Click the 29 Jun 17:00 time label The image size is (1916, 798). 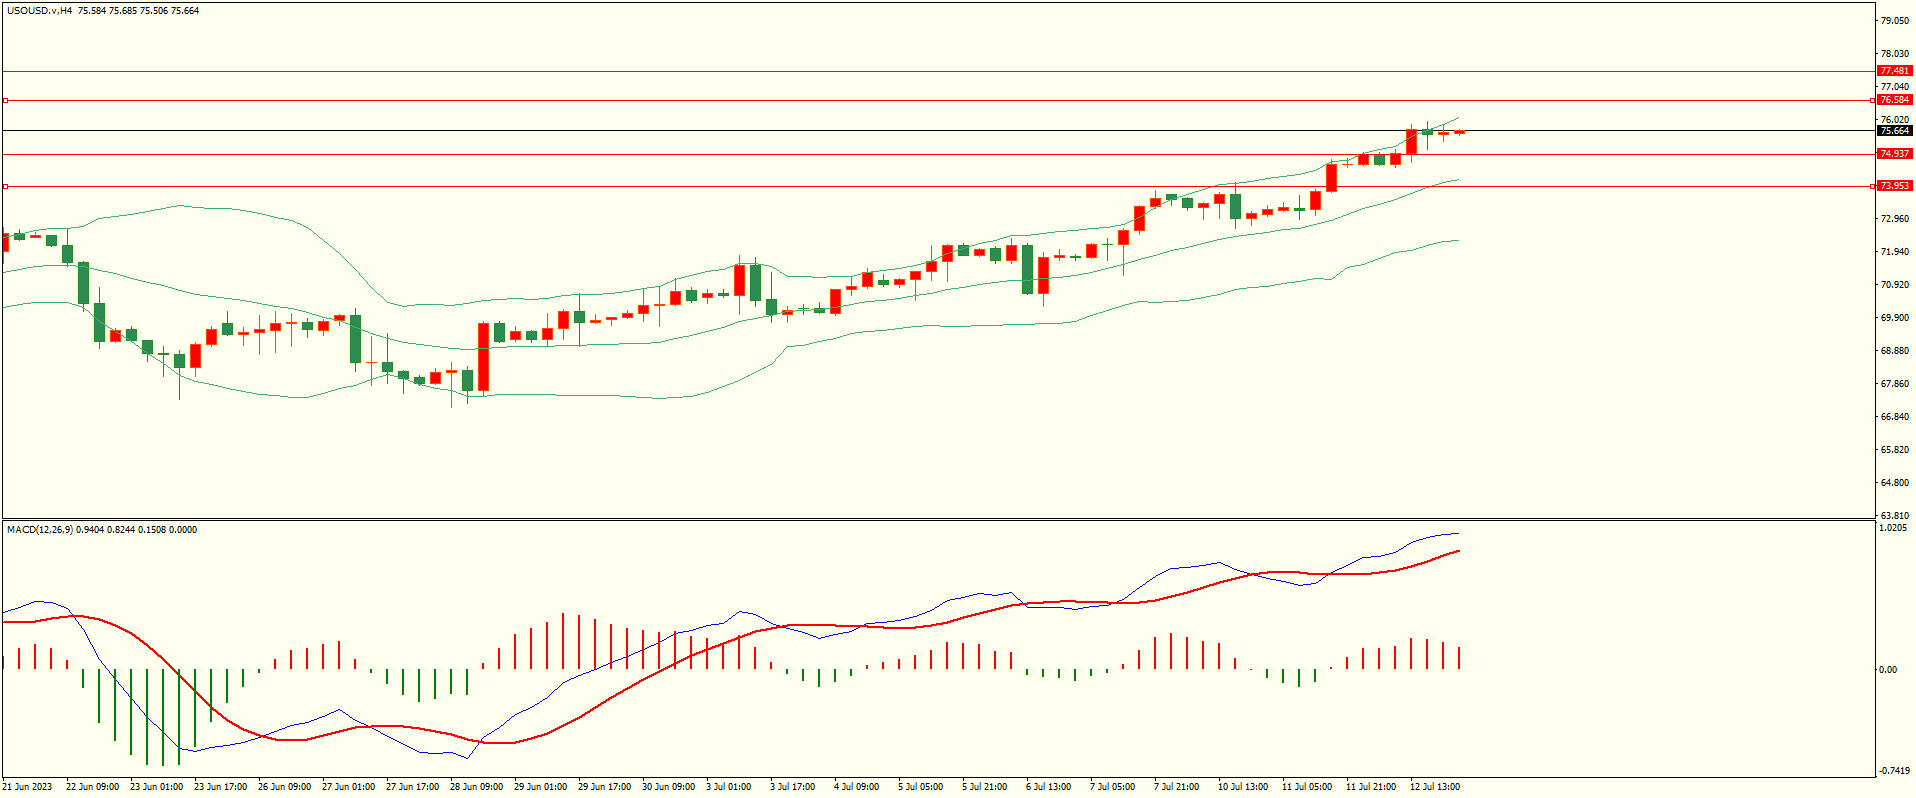pyautogui.click(x=604, y=787)
